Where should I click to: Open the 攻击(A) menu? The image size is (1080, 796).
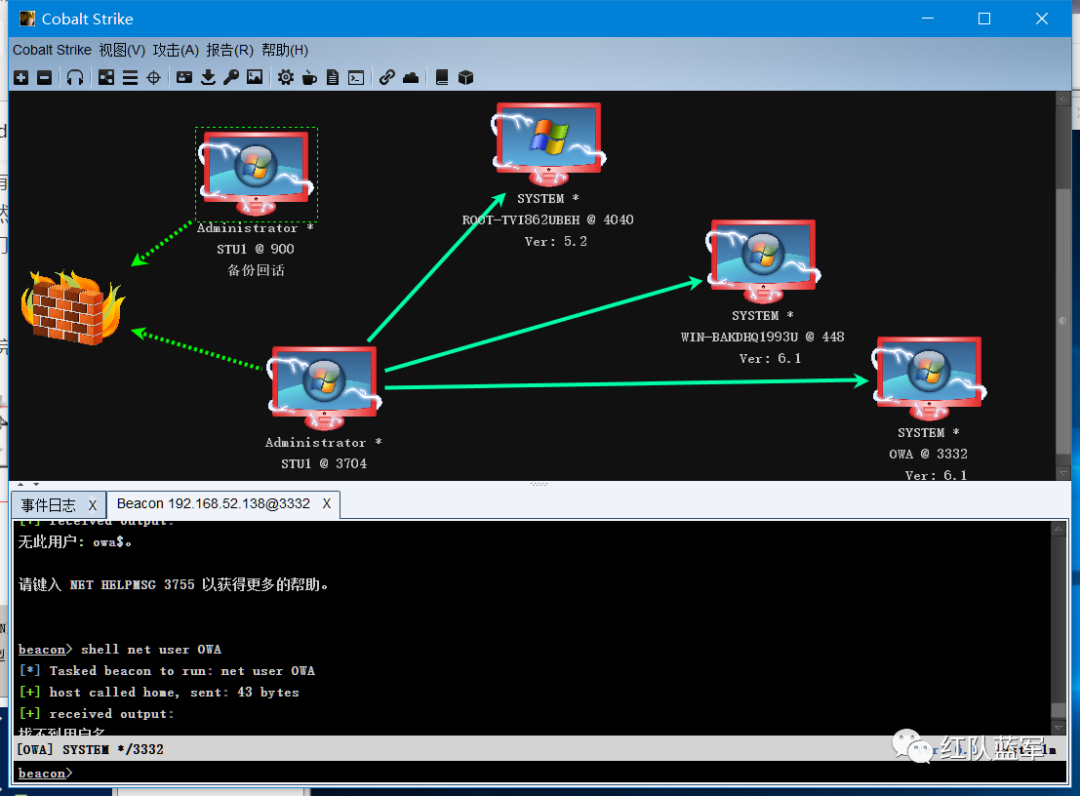[176, 50]
